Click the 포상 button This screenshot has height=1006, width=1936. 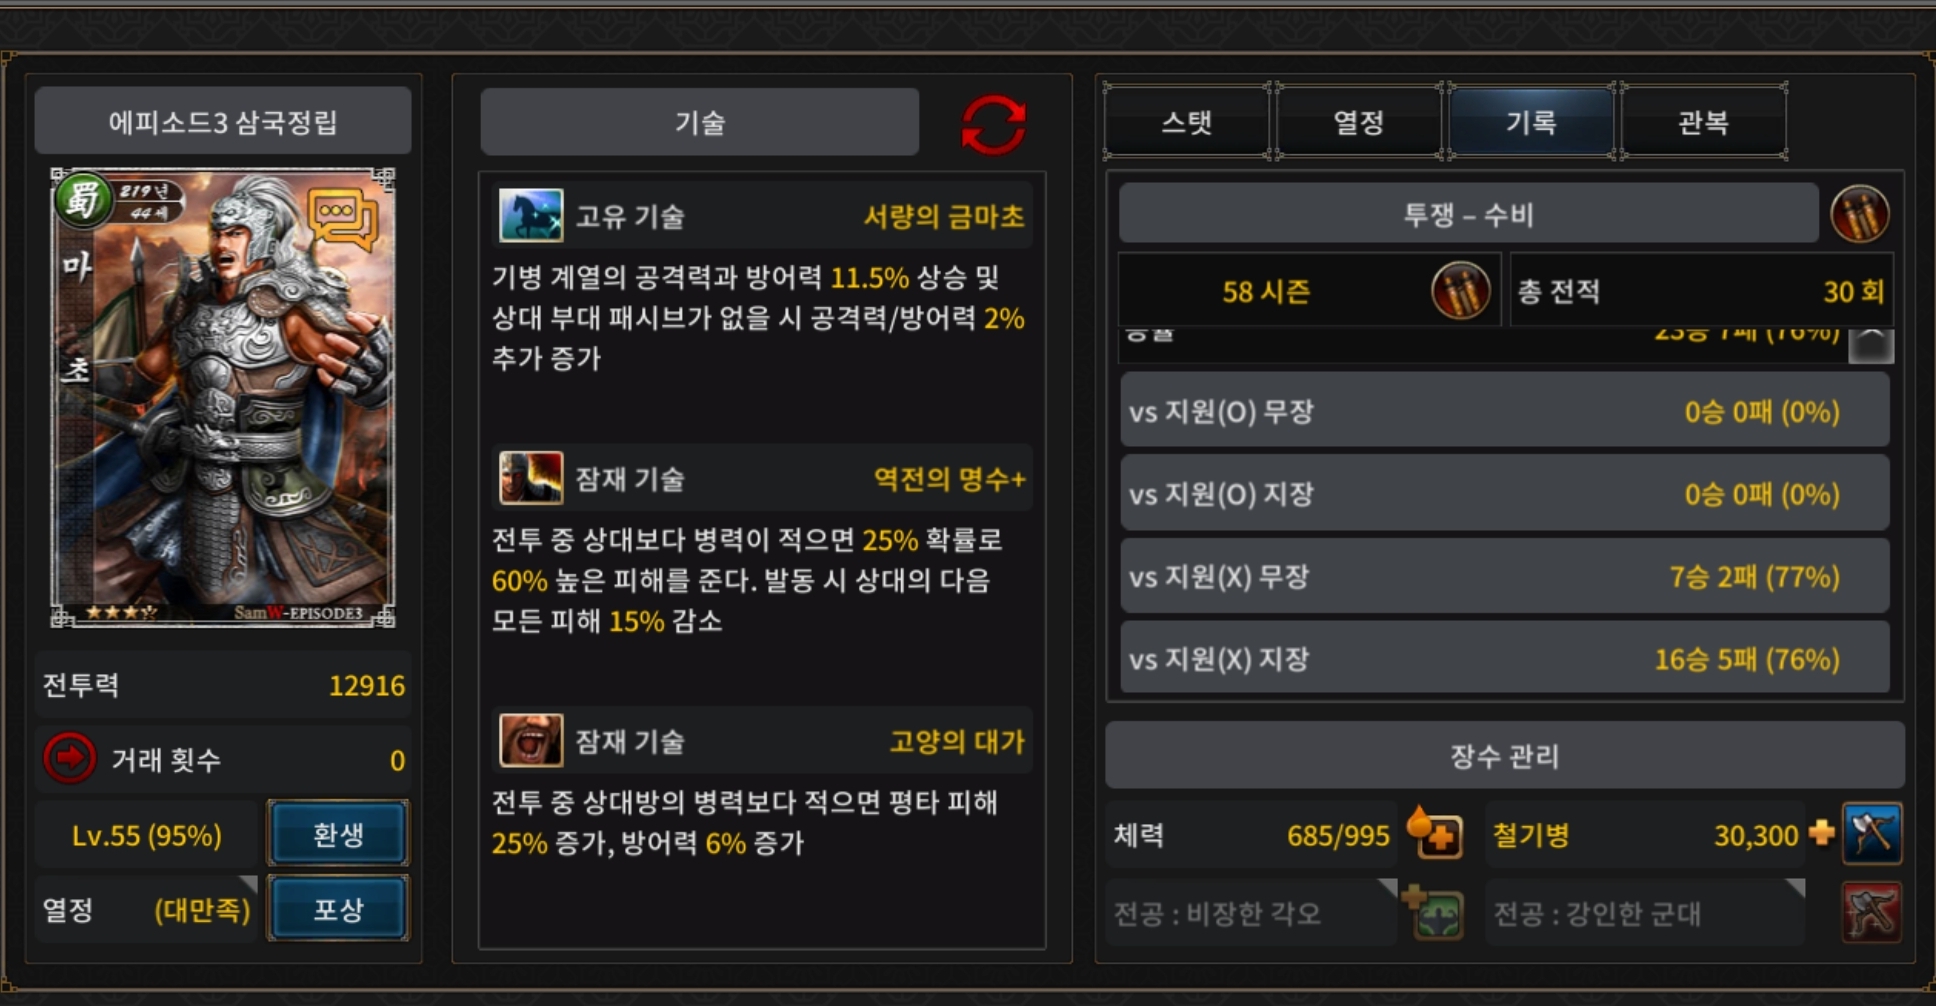coord(338,908)
